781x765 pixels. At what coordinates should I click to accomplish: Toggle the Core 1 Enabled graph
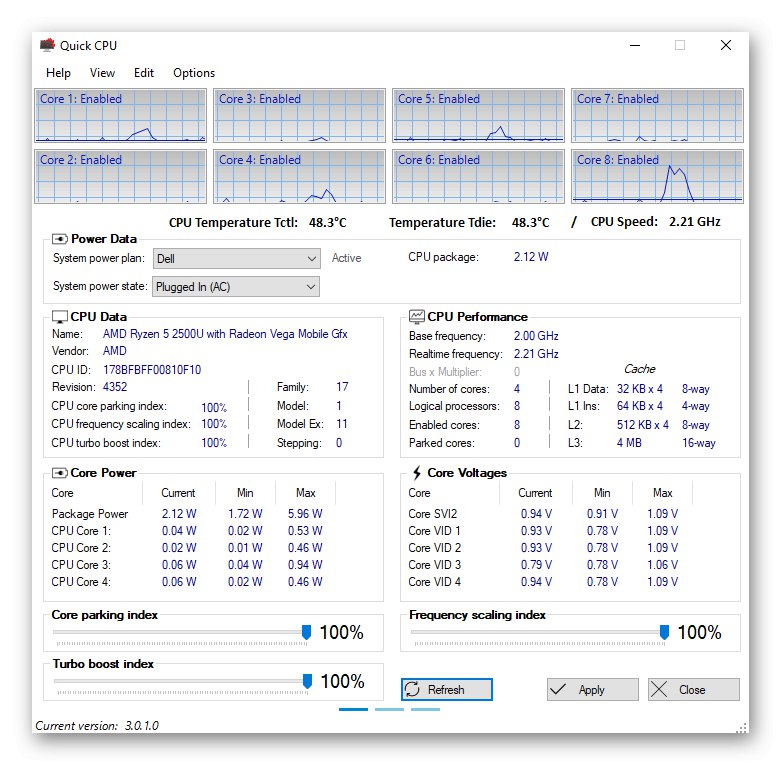[120, 116]
